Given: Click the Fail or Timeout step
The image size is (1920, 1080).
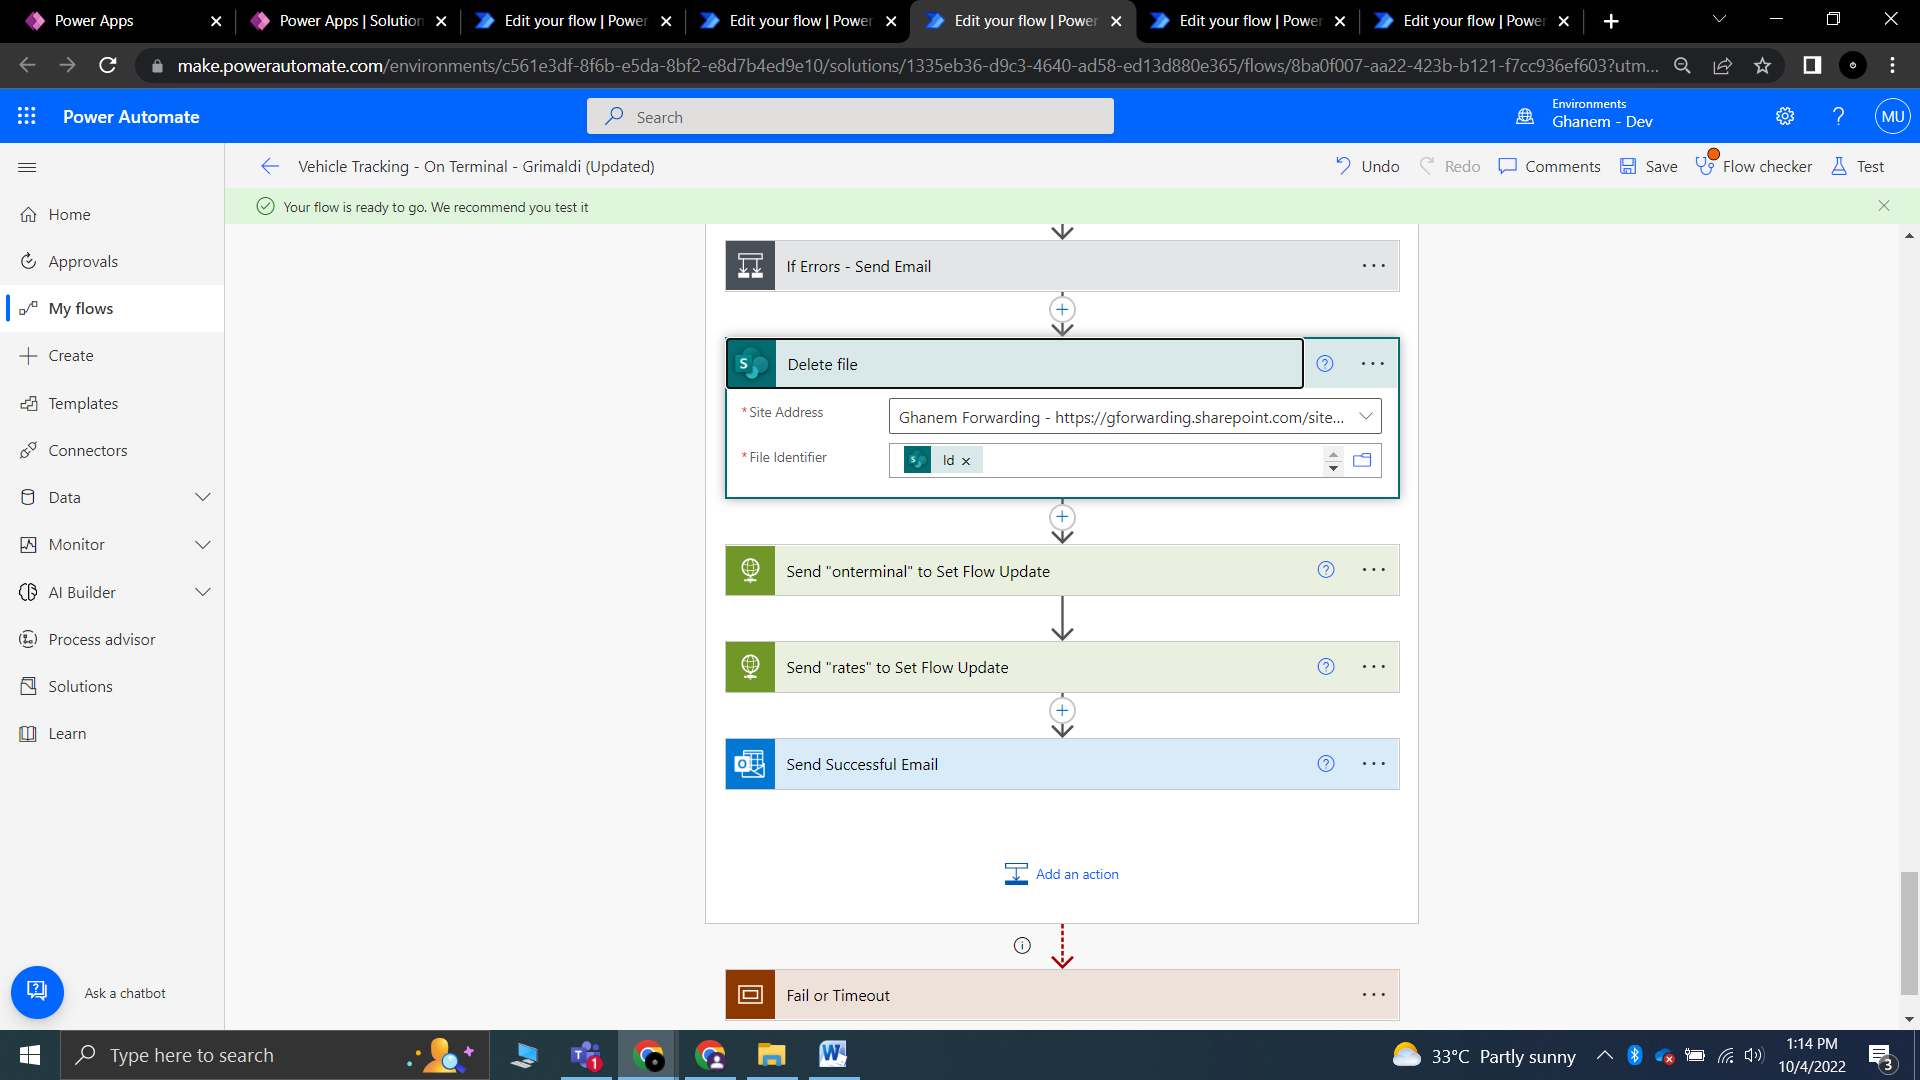Looking at the screenshot, I should click(x=1062, y=994).
